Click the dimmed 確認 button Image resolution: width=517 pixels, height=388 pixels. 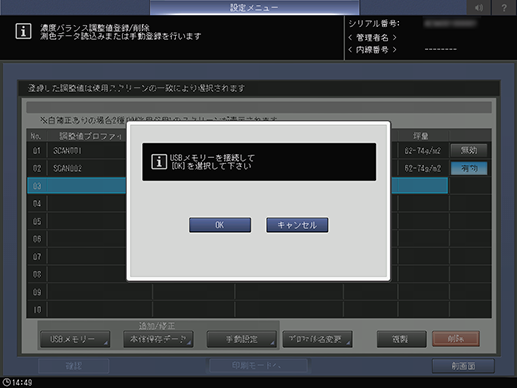click(74, 366)
